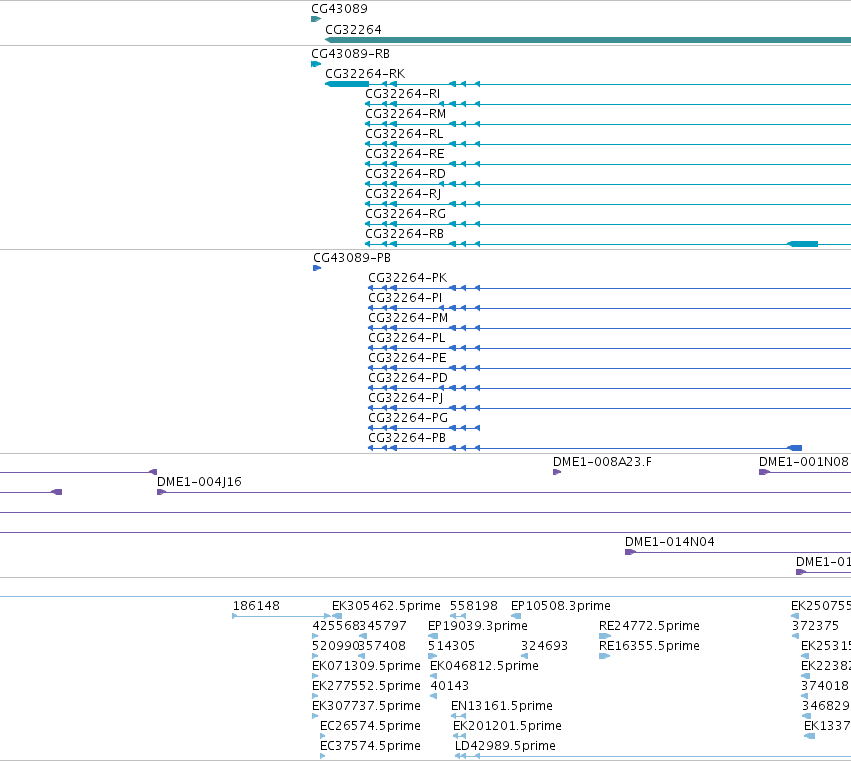This screenshot has width=851, height=761.
Task: Click the CG43089-PB protein arrow glyph
Action: point(317,268)
